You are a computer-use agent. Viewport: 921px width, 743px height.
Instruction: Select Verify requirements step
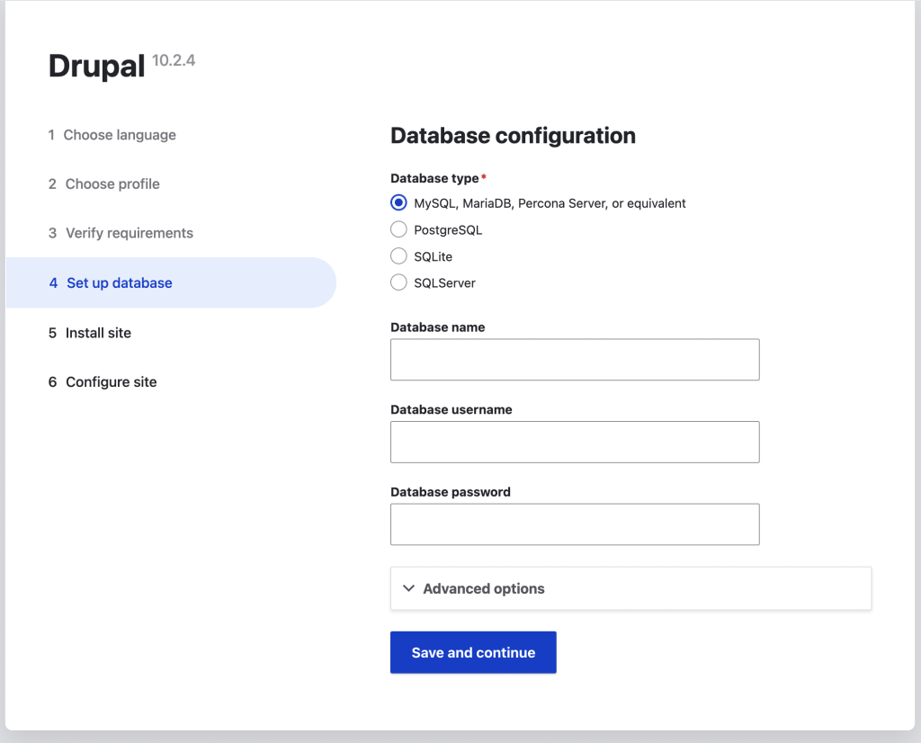[x=120, y=233]
